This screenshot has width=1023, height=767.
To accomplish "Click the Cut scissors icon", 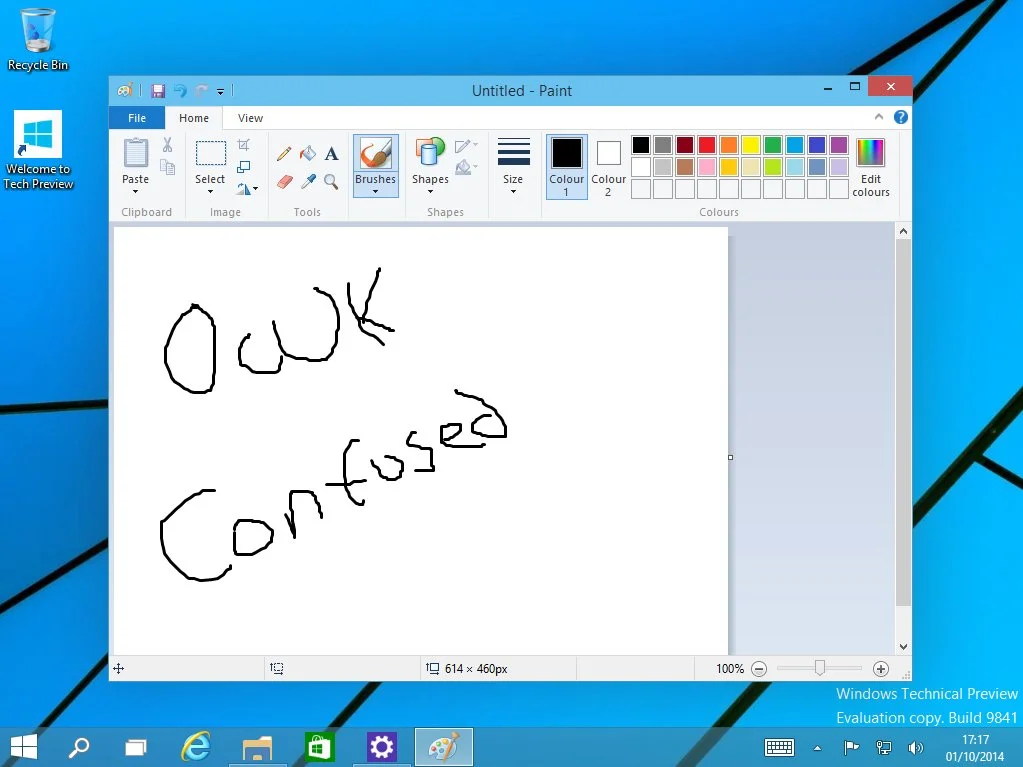I will [x=168, y=145].
